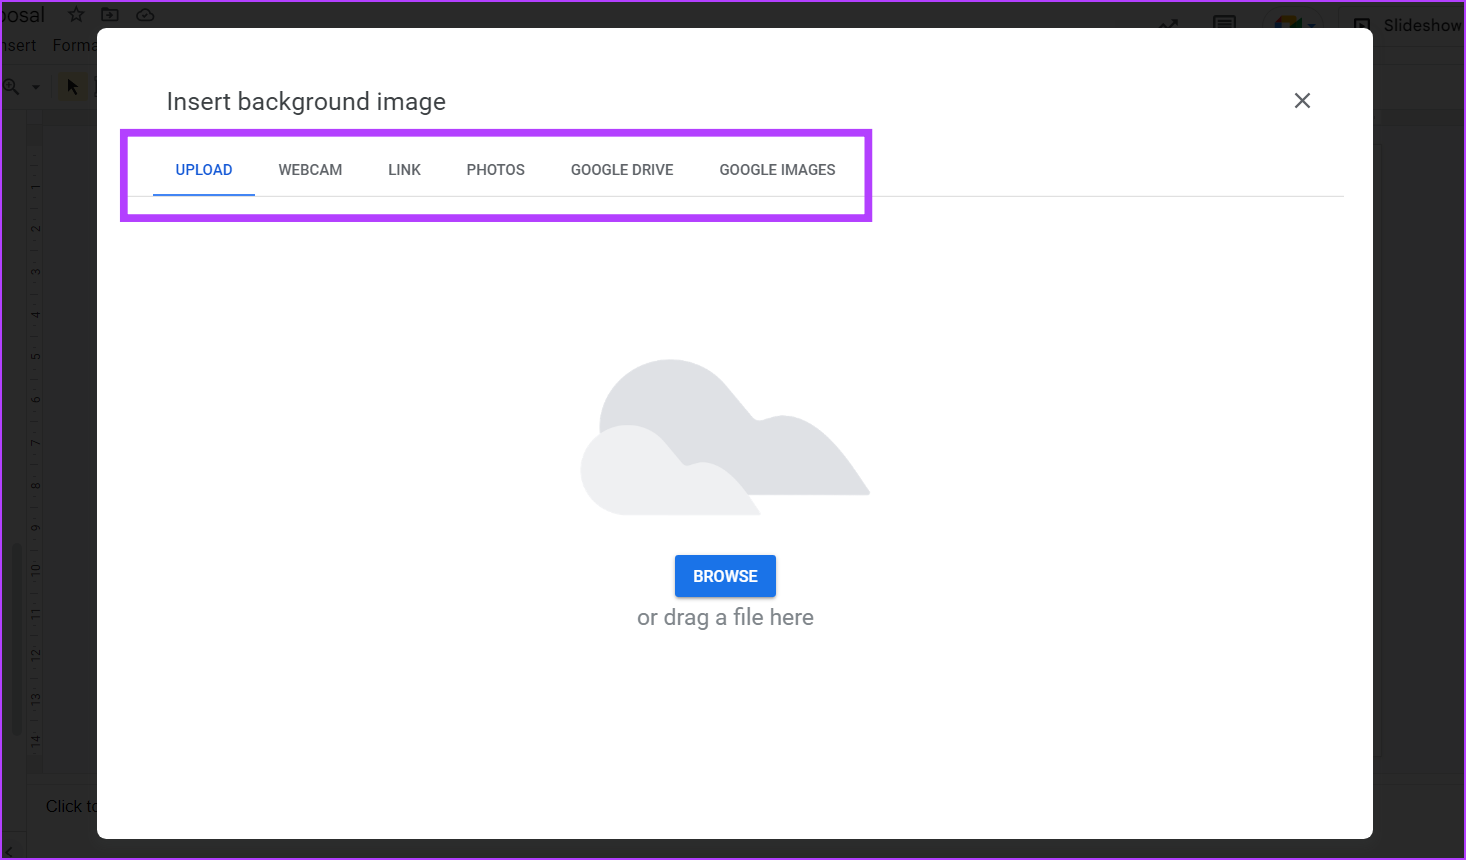Select the Upload tab
The width and height of the screenshot is (1466, 860).
[x=204, y=170]
